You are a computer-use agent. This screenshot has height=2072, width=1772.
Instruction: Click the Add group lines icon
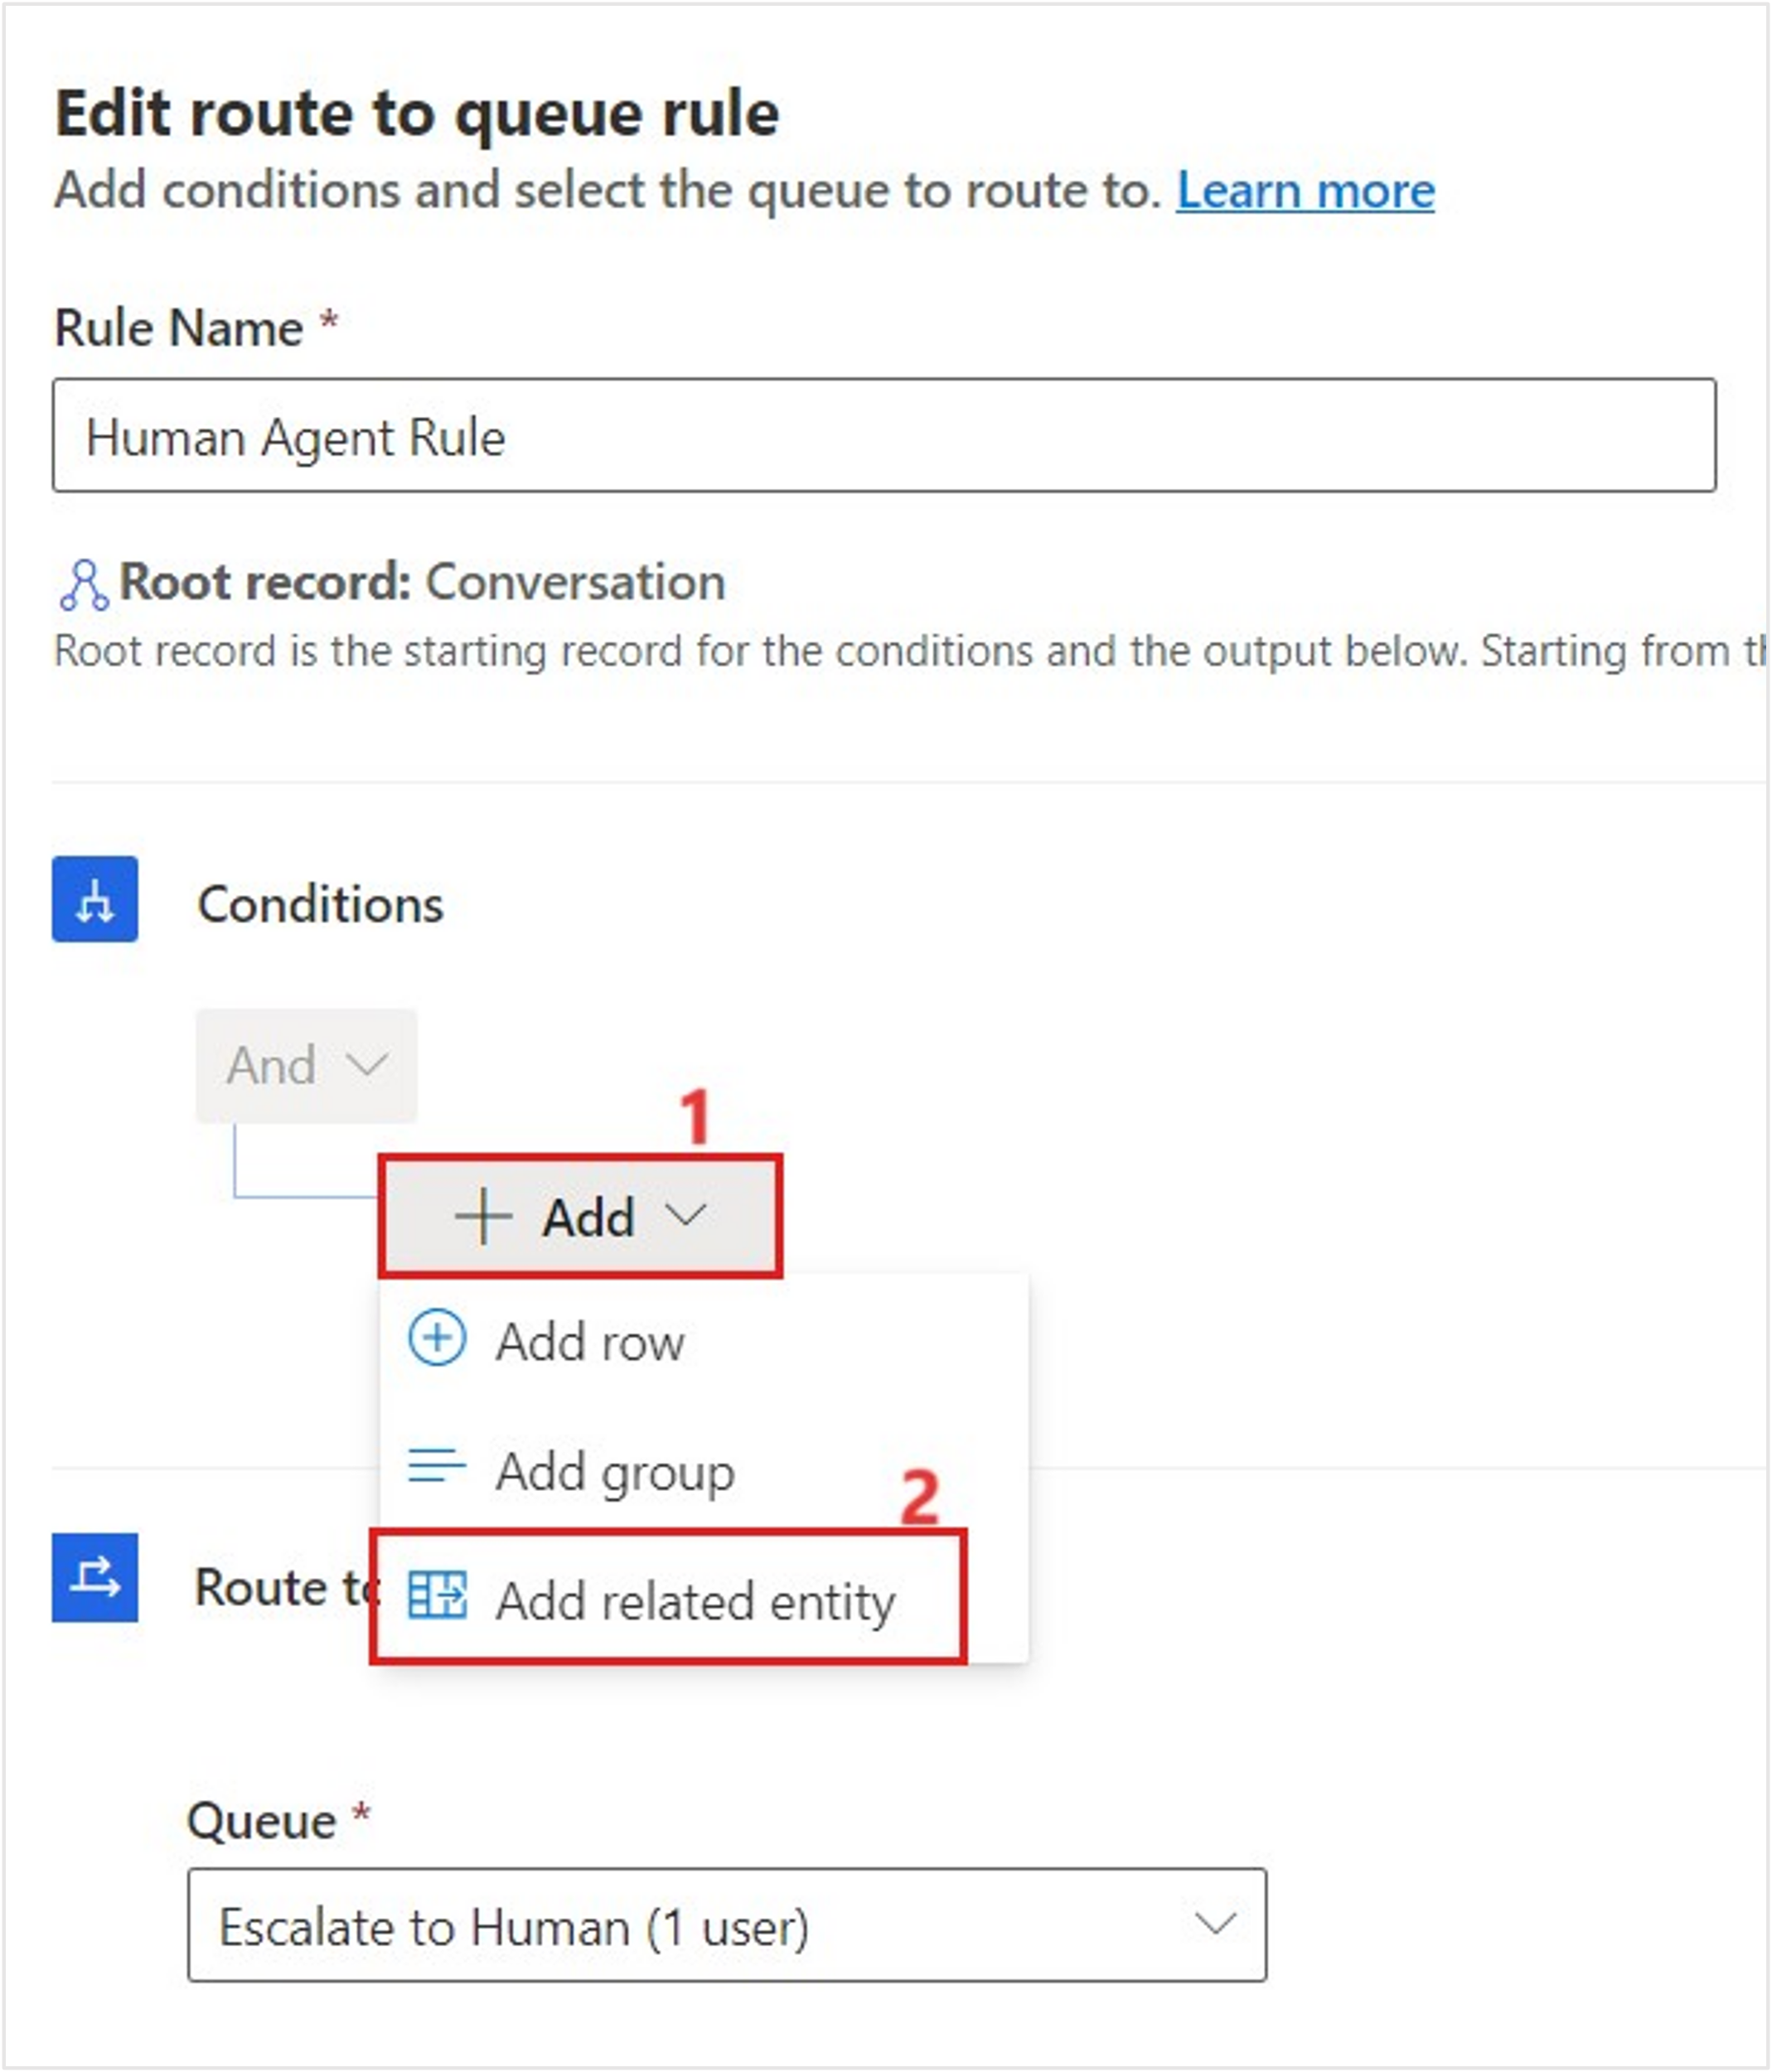[437, 1467]
